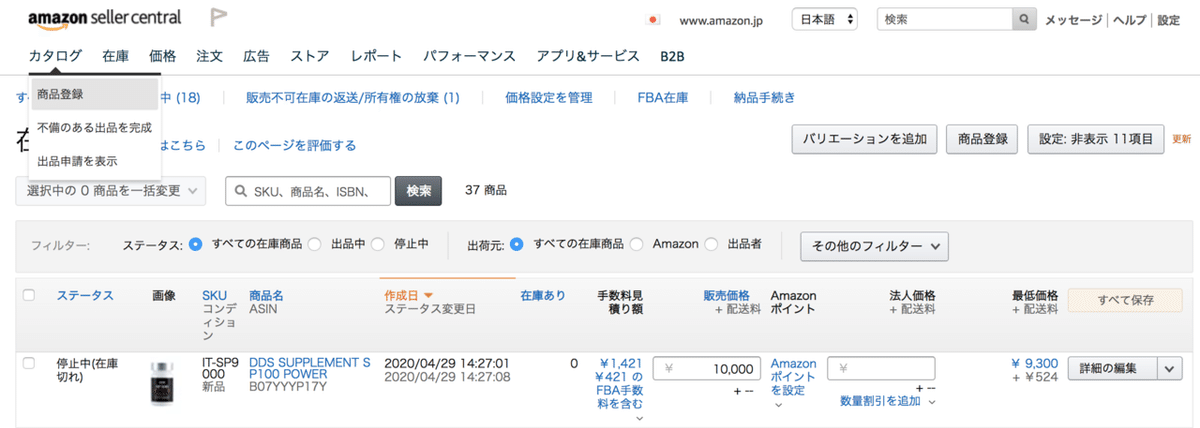Open the FBA在庫 link
1200x428 pixels.
click(x=662, y=97)
